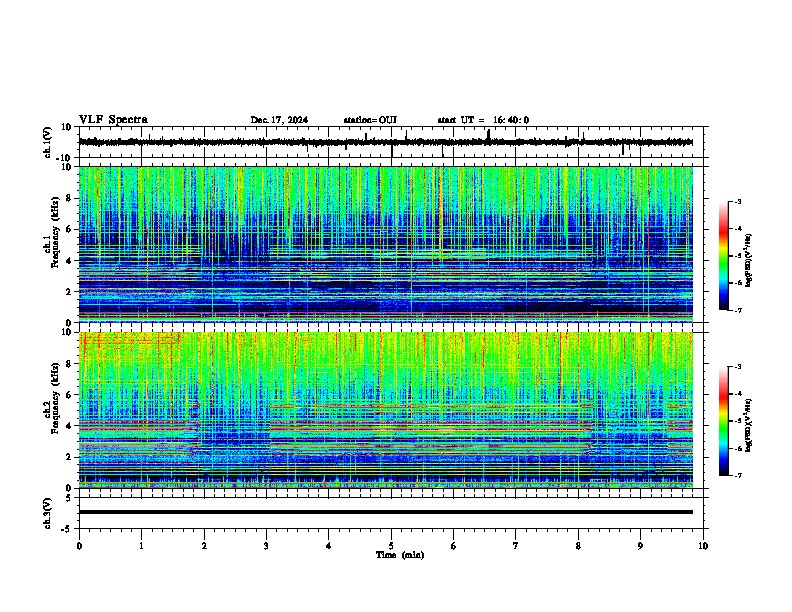
Task: Click the "8" kHz tick on ch.1 axis
Action: tap(69, 198)
